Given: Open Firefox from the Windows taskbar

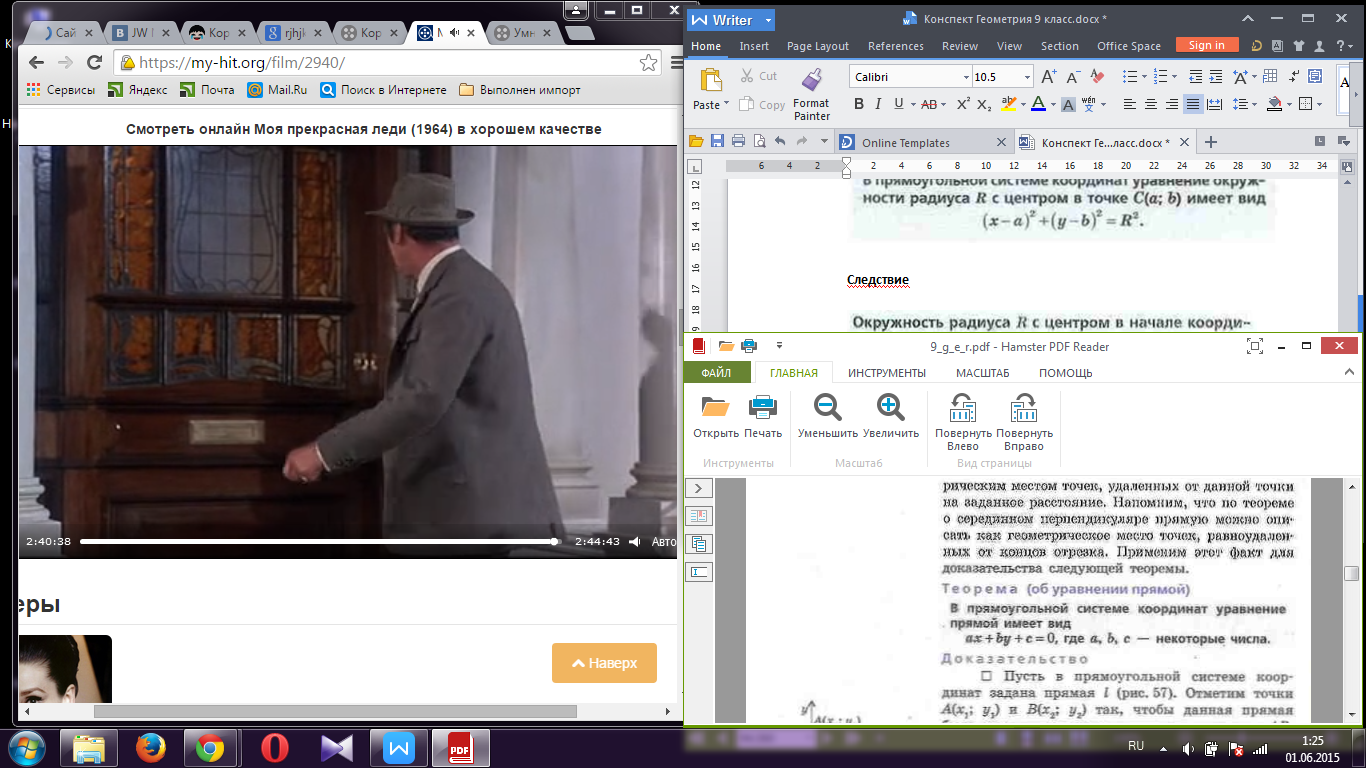Looking at the screenshot, I should (x=149, y=748).
